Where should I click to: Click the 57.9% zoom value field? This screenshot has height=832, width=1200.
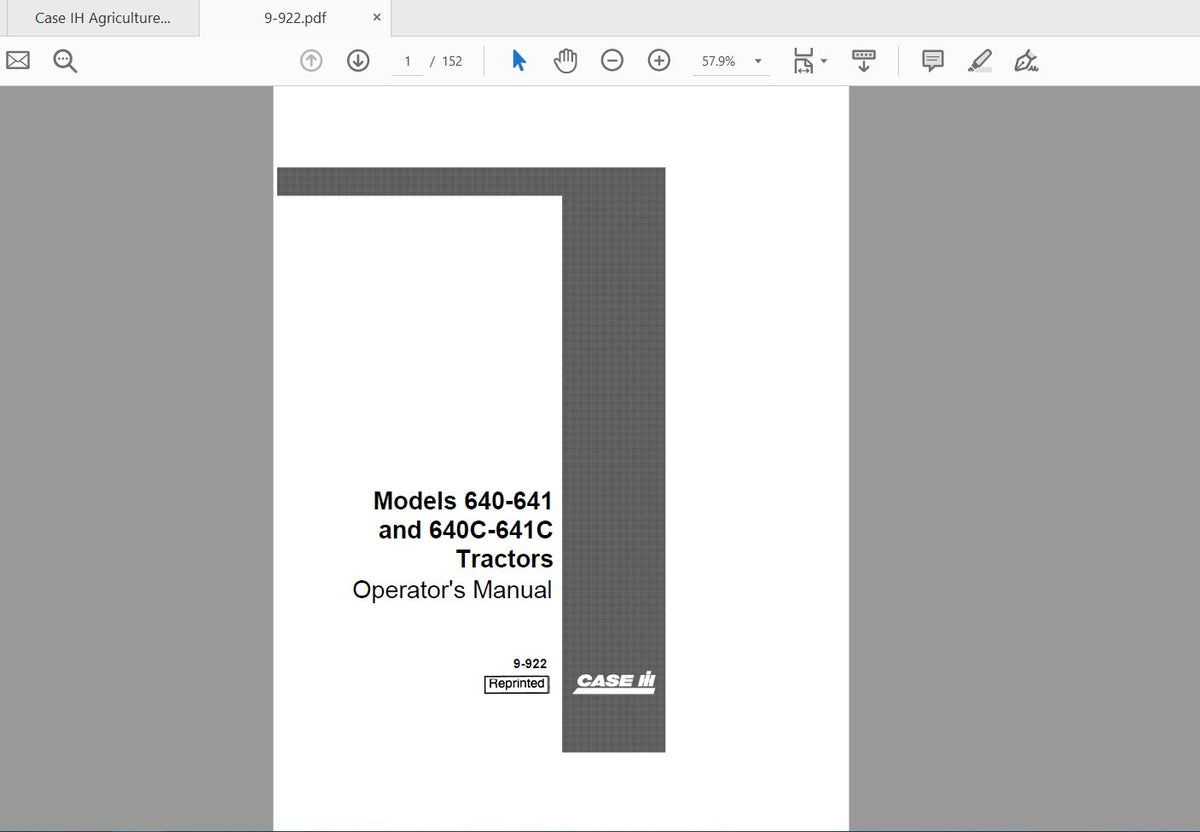[719, 61]
